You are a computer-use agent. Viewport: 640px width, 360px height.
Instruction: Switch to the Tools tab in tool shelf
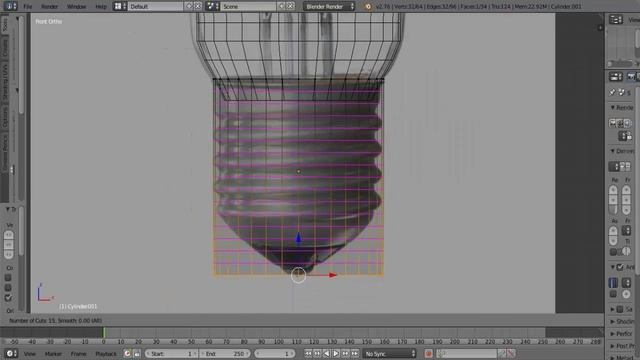(5, 24)
